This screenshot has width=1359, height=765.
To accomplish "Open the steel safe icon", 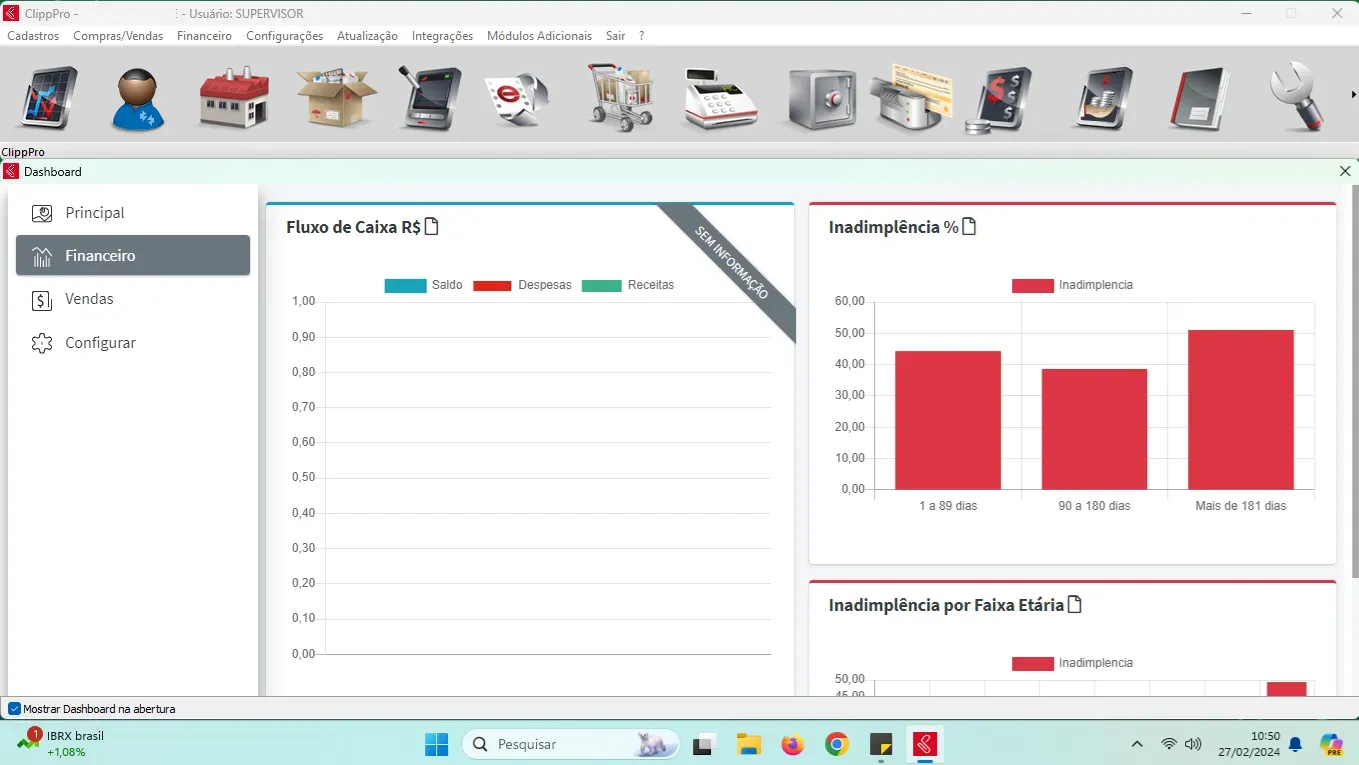I will (821, 99).
